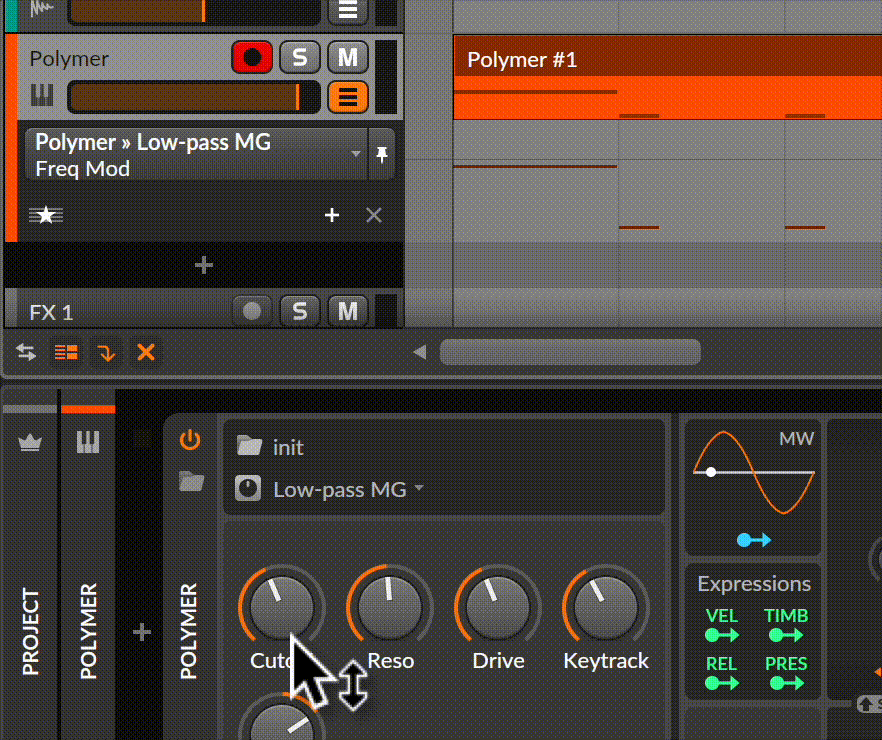Mute the FX 1 track

click(348, 311)
